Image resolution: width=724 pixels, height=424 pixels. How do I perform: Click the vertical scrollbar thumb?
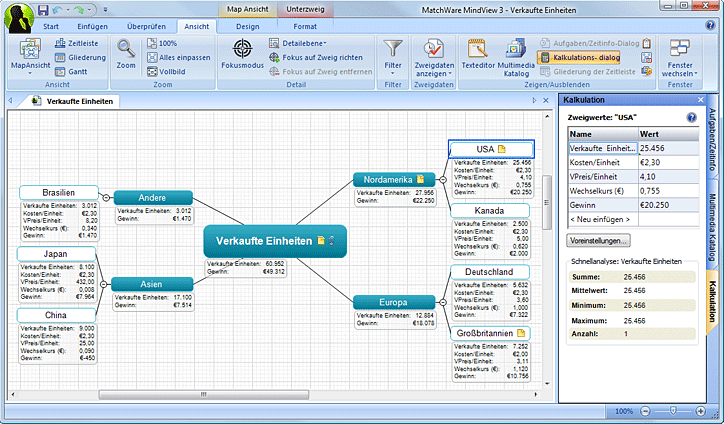(x=547, y=202)
